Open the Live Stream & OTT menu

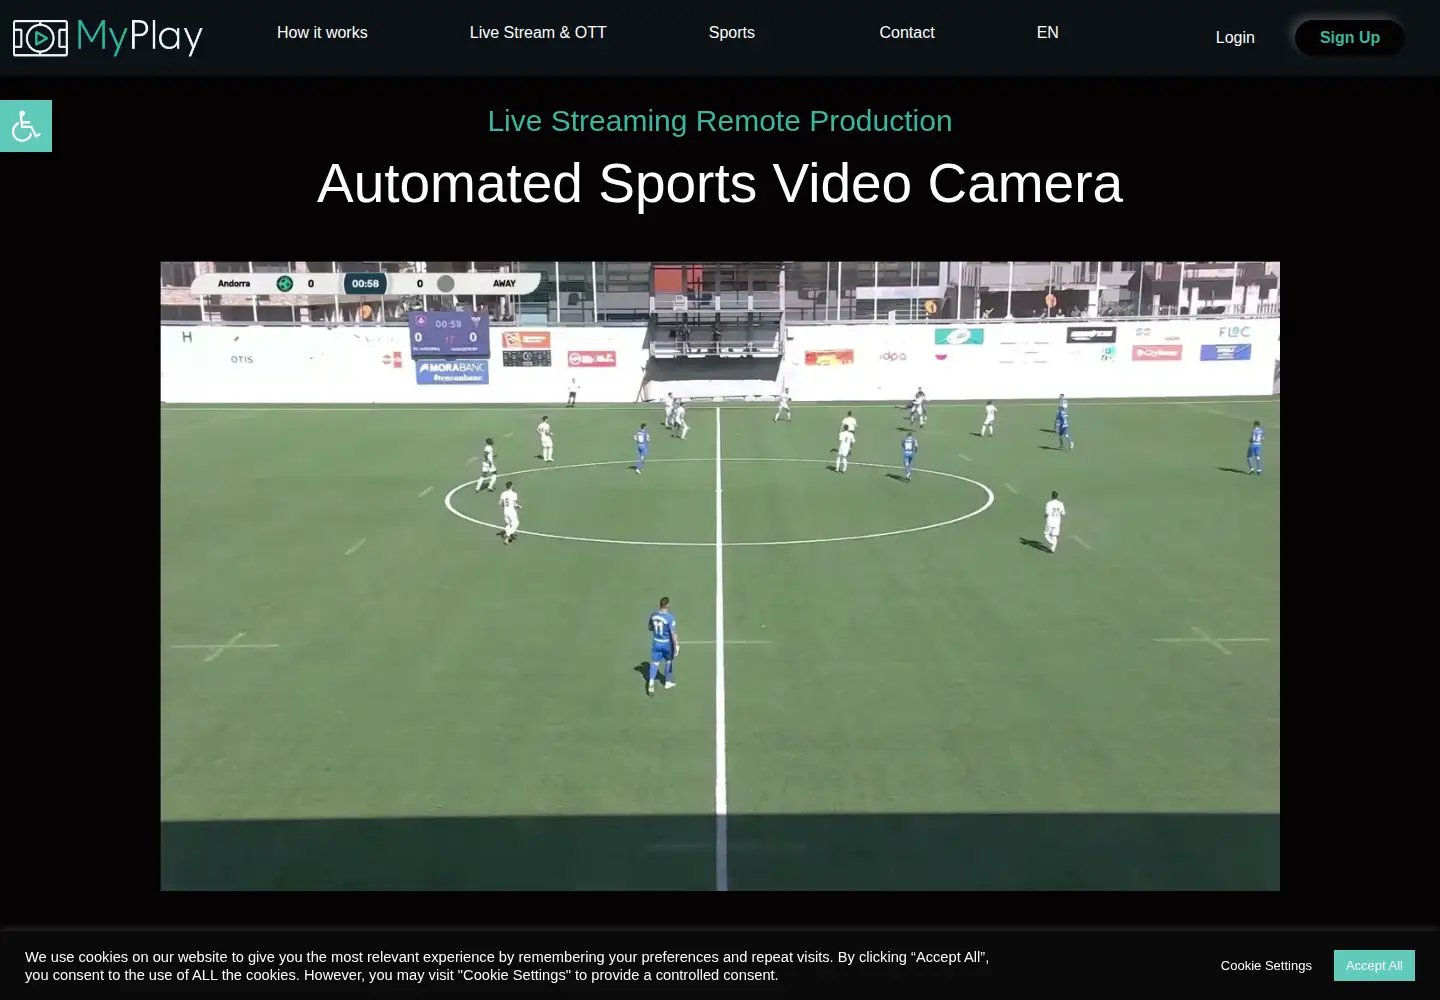538,33
